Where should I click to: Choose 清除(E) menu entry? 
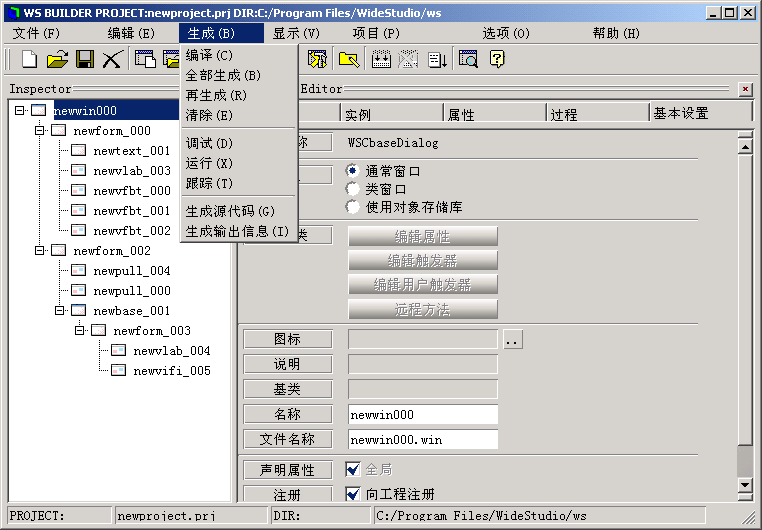tap(239, 115)
